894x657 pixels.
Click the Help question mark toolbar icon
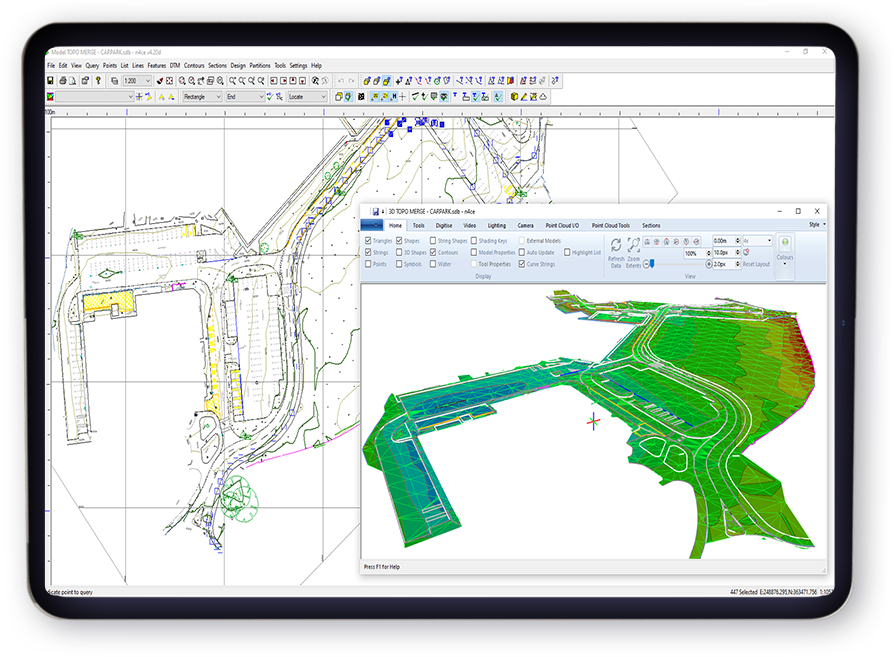tap(98, 79)
